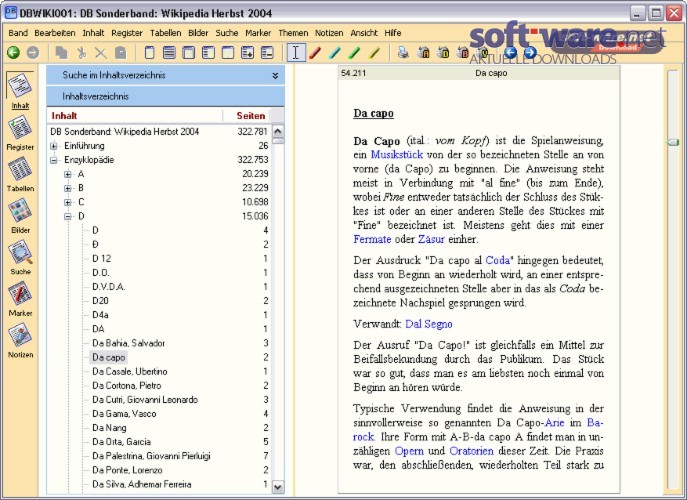Screen dimensions: 687x500
Task: Select the yellow marker pen
Action: pos(374,53)
